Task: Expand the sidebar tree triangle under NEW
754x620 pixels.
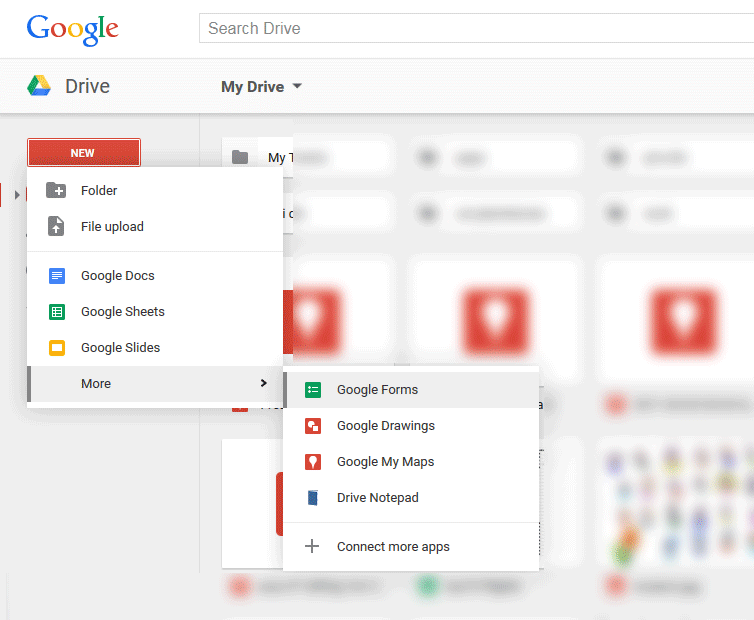Action: (17, 195)
